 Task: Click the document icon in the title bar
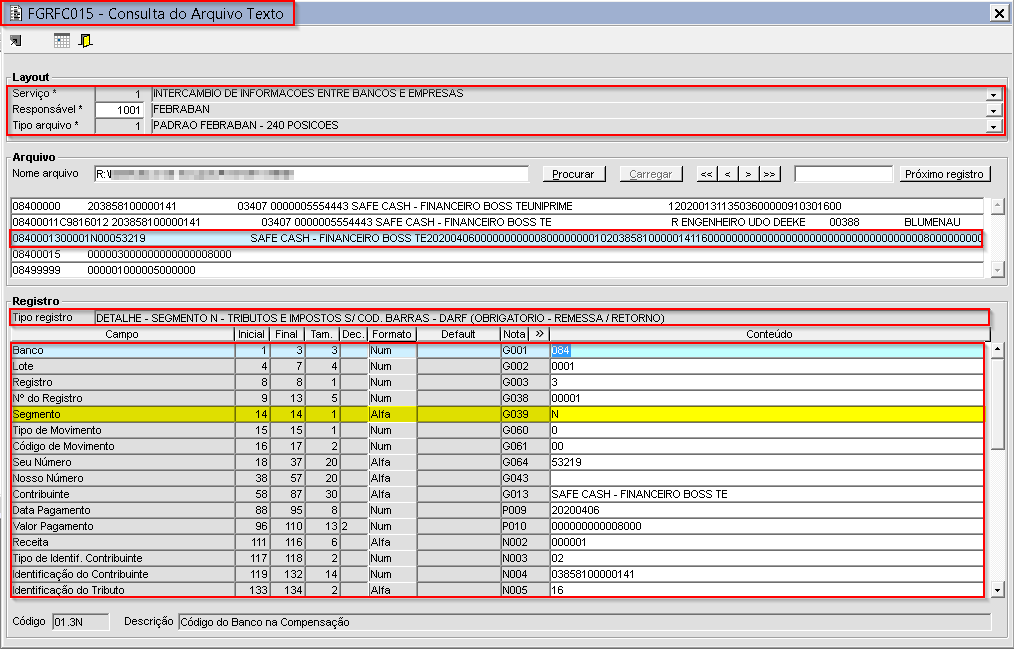[16, 13]
